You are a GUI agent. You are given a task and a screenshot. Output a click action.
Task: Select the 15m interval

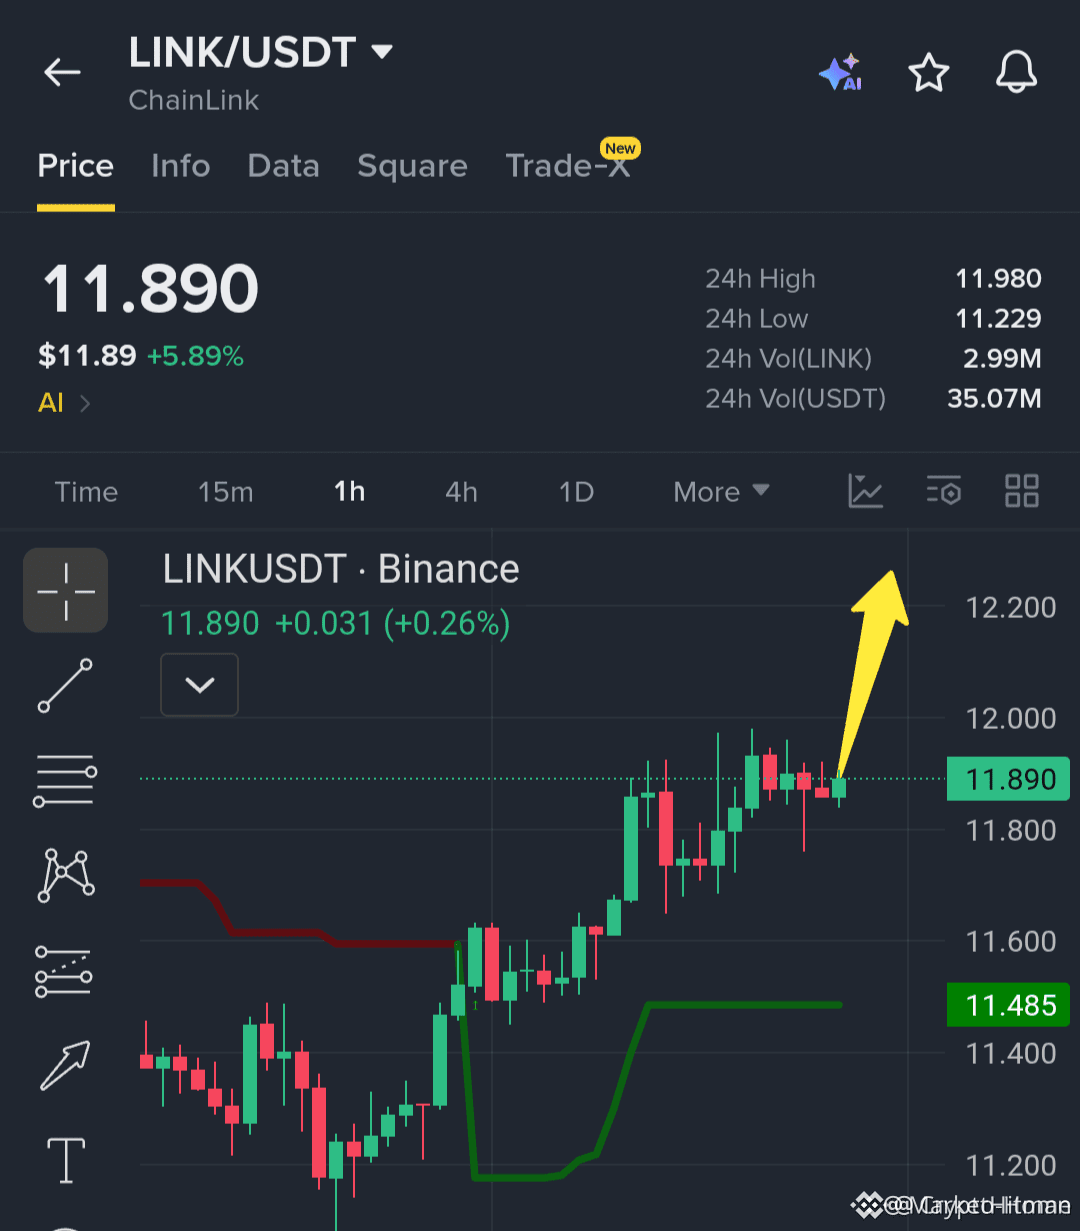click(x=226, y=492)
